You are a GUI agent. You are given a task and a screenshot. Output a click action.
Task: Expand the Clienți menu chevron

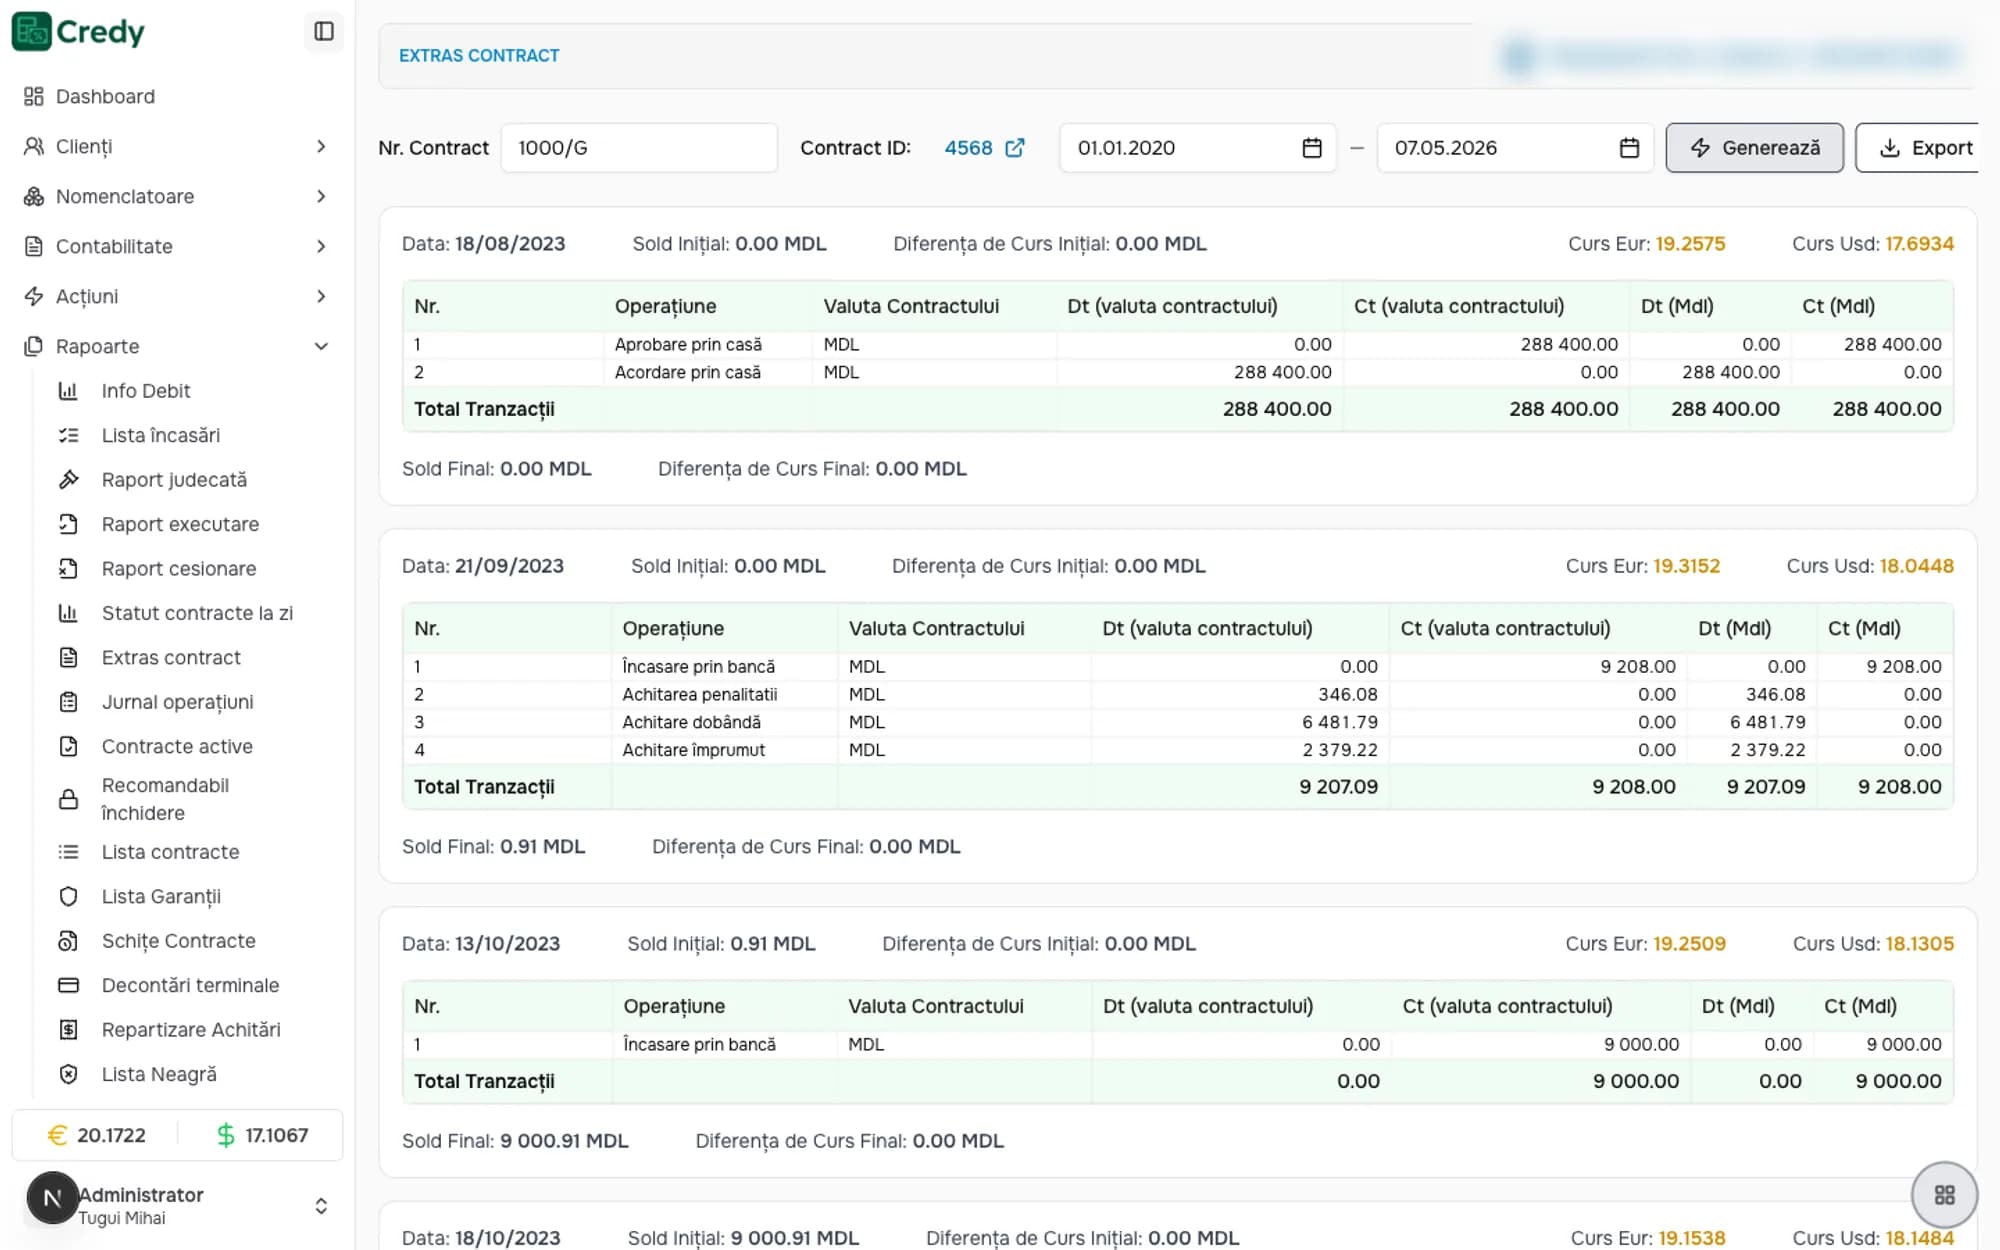click(321, 146)
